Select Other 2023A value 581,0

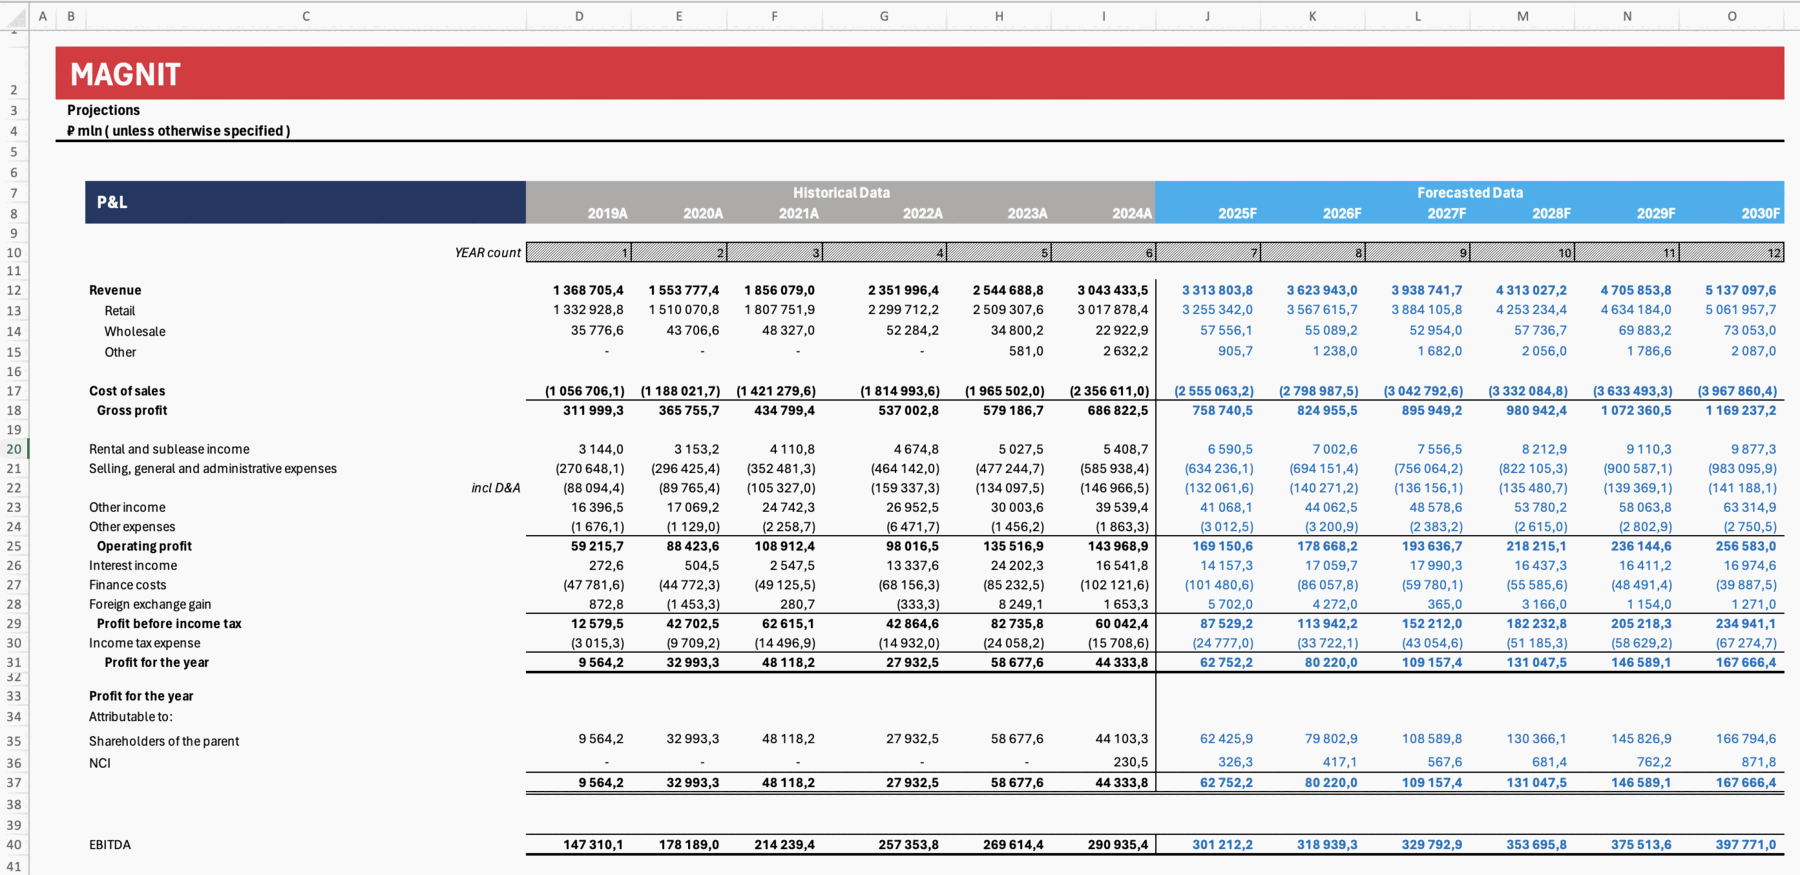click(x=1026, y=351)
